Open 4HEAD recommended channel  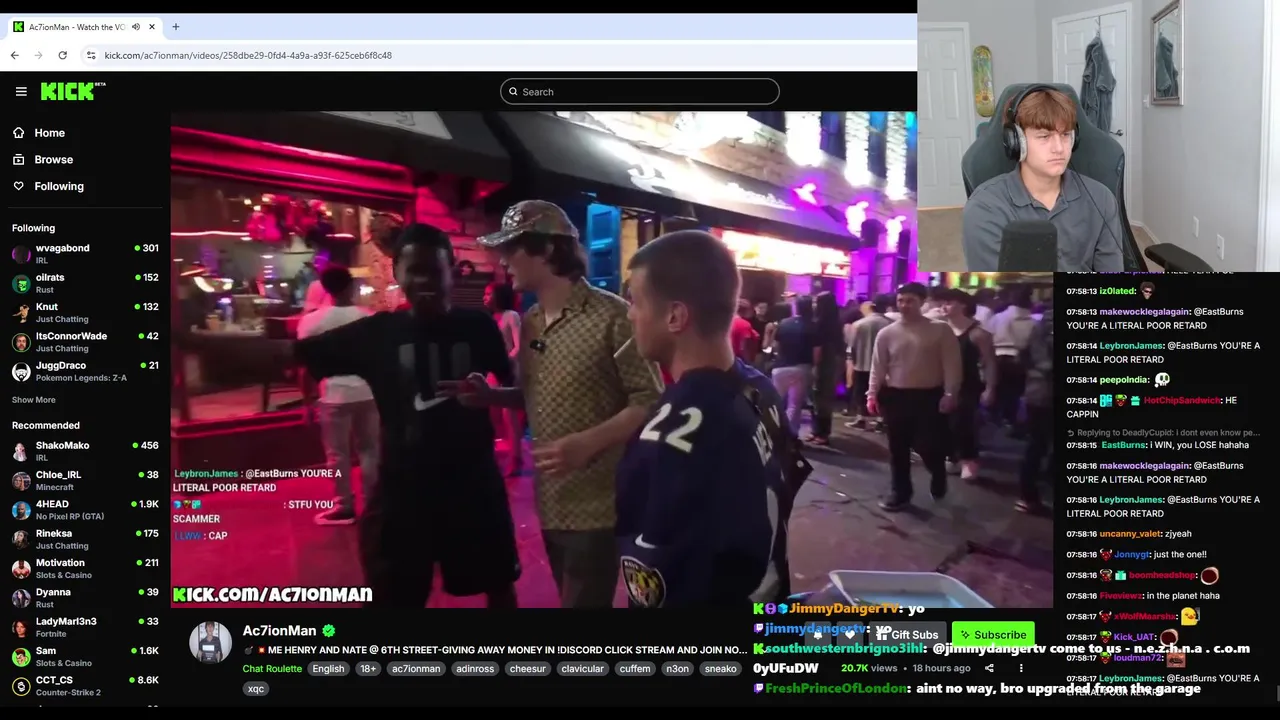tap(85, 510)
